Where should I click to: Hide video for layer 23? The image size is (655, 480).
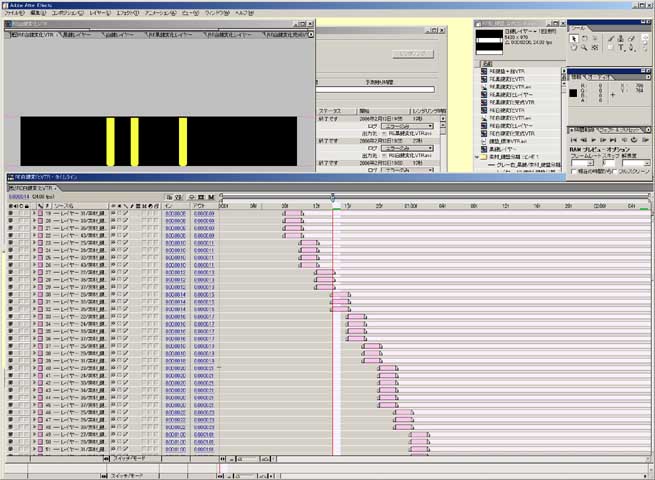[x=10, y=243]
